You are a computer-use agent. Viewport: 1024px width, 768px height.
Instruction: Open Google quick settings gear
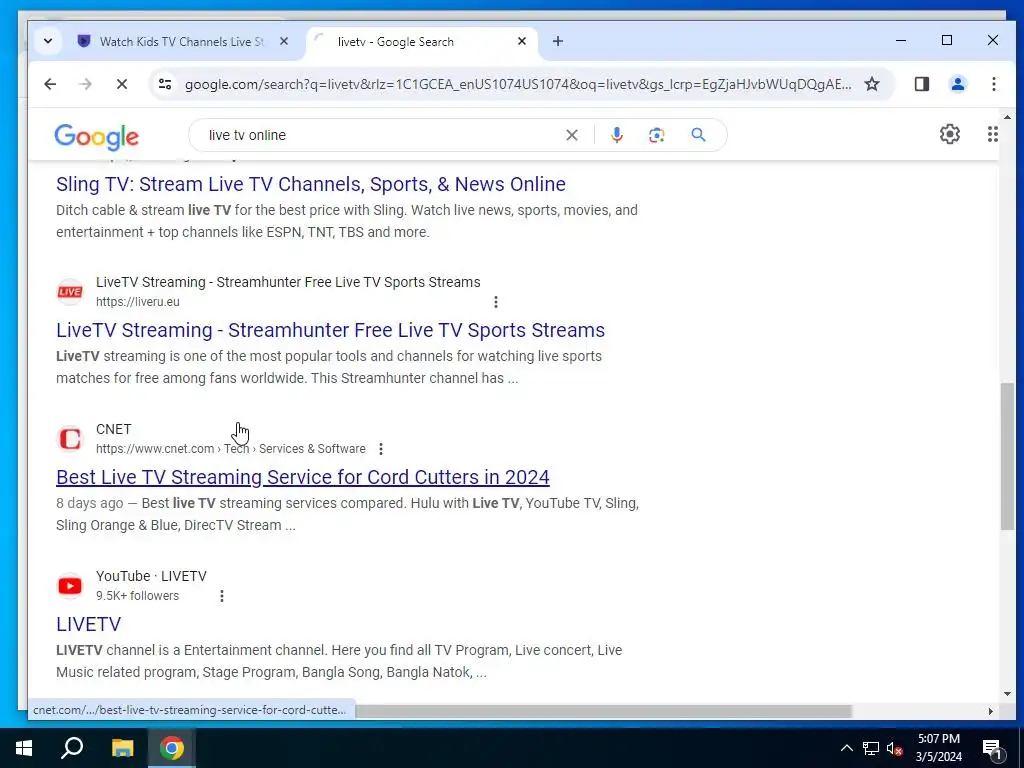(x=950, y=135)
